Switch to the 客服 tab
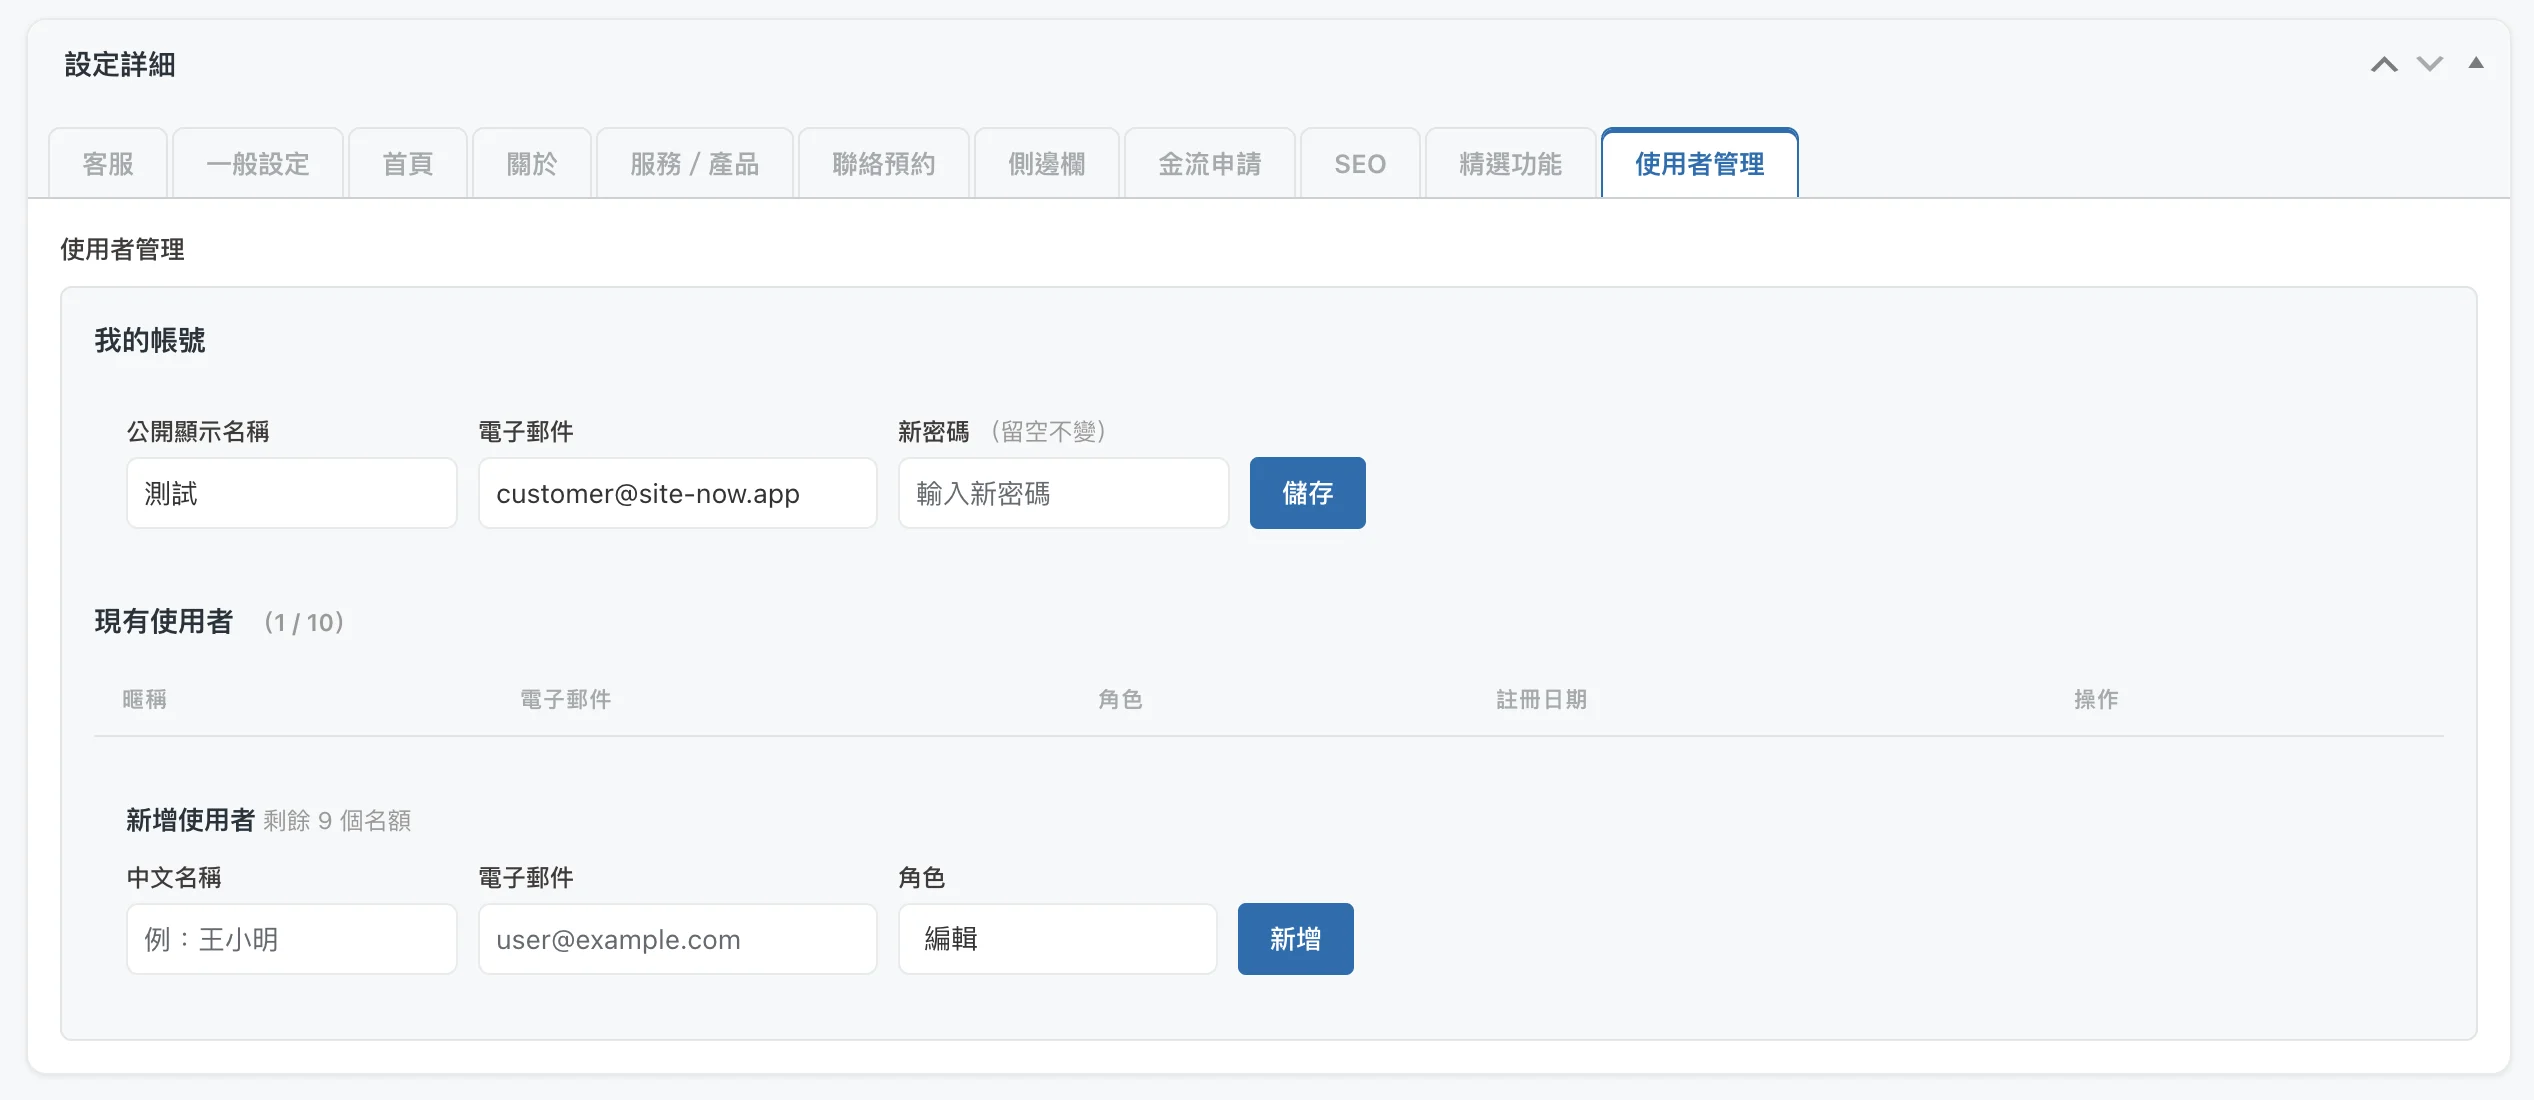 click(x=108, y=164)
